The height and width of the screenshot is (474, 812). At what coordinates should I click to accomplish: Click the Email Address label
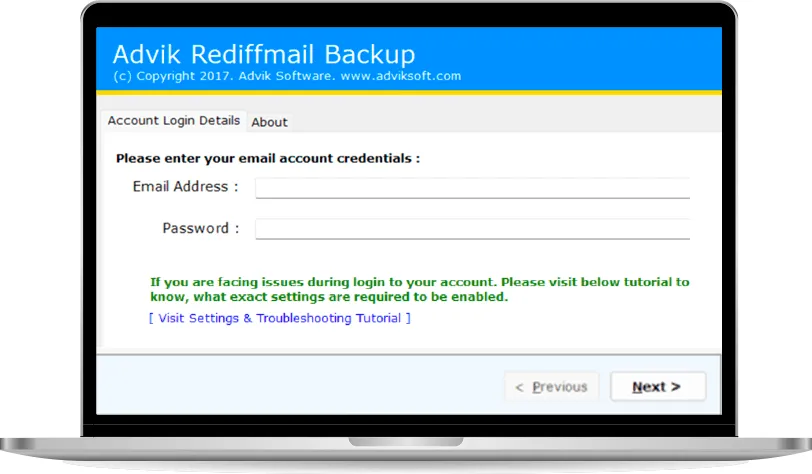(185, 187)
